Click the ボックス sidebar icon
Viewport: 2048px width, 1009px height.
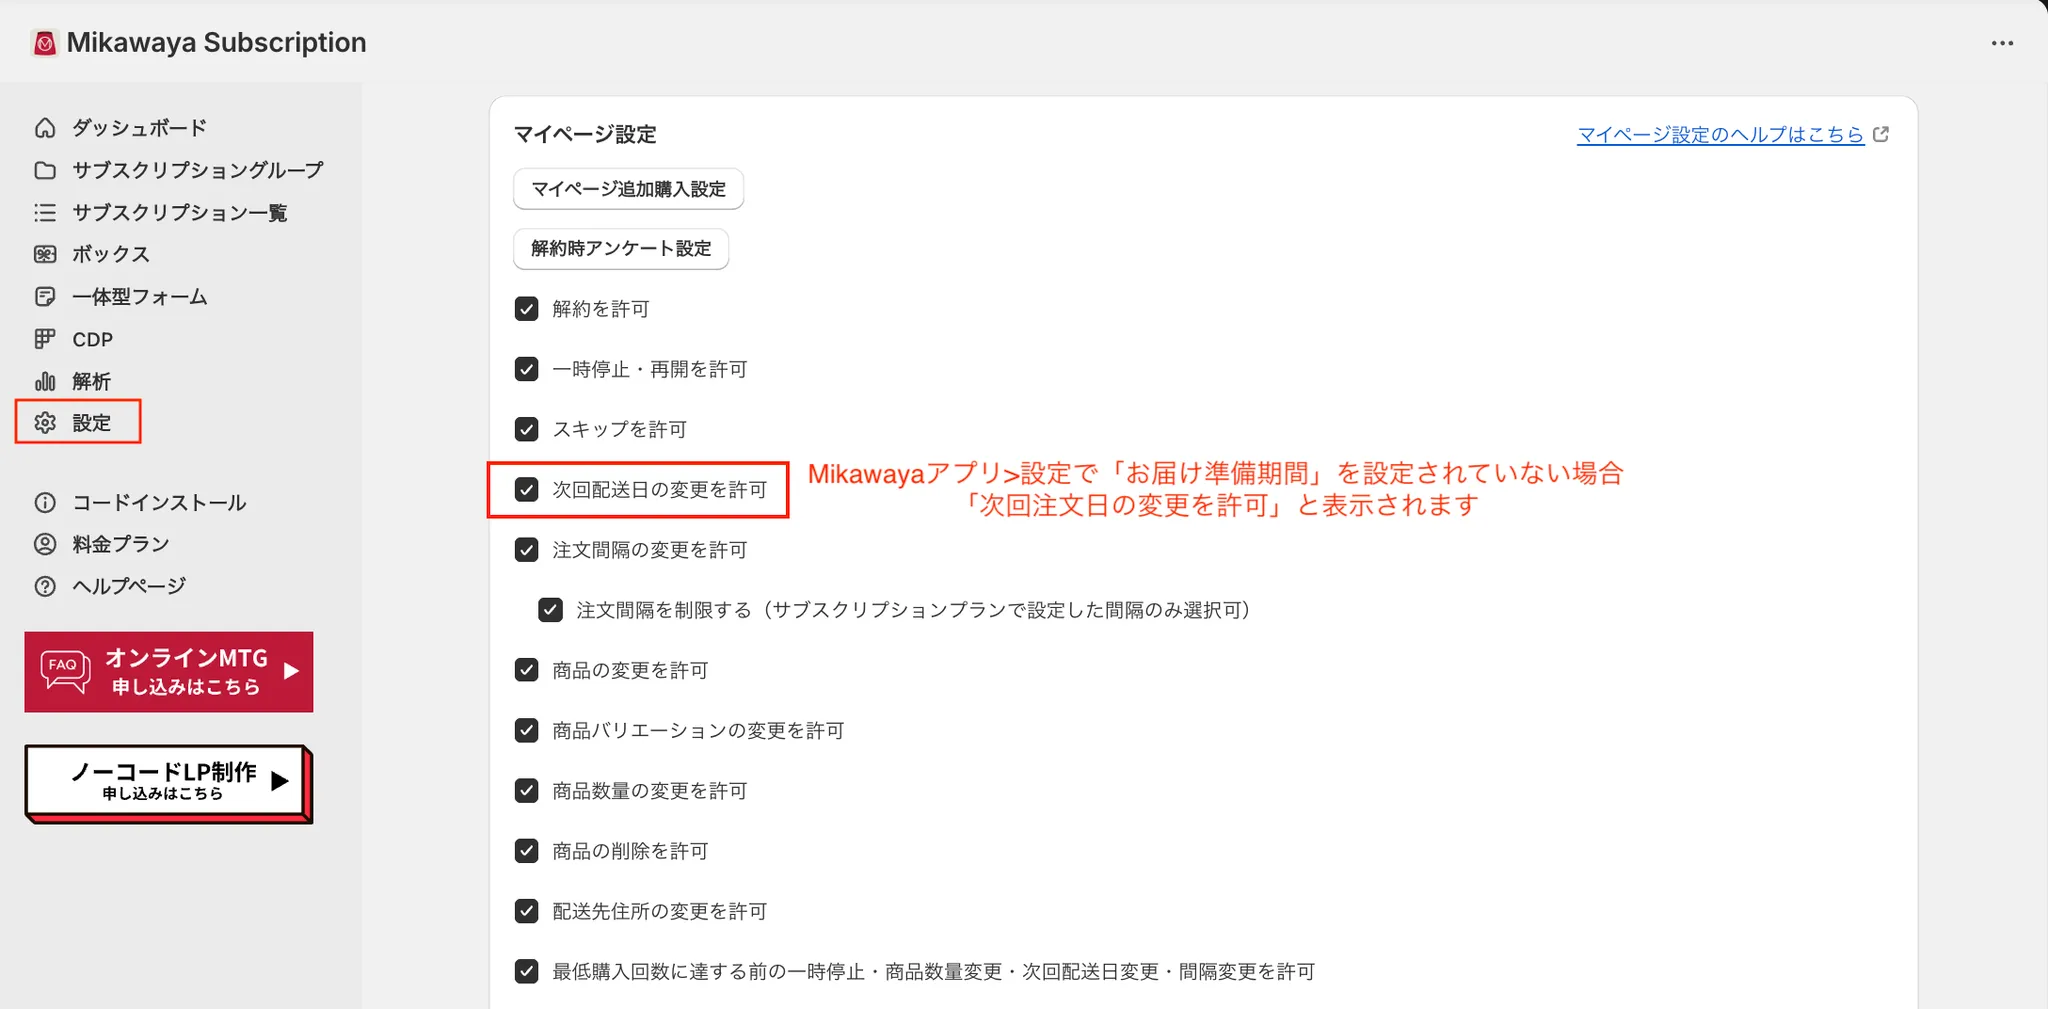pyautogui.click(x=45, y=254)
